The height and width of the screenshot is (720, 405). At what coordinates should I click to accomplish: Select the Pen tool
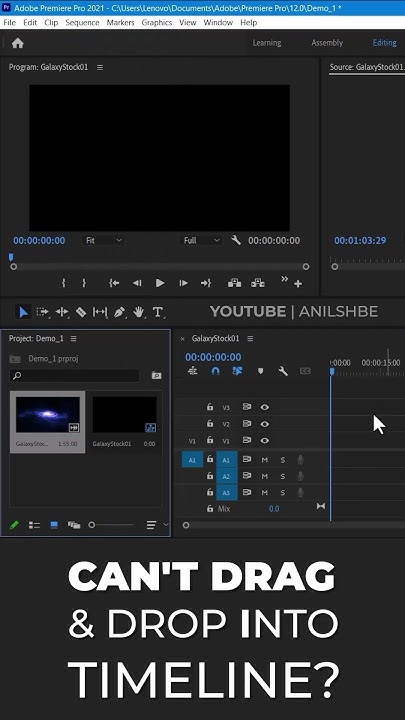(119, 312)
